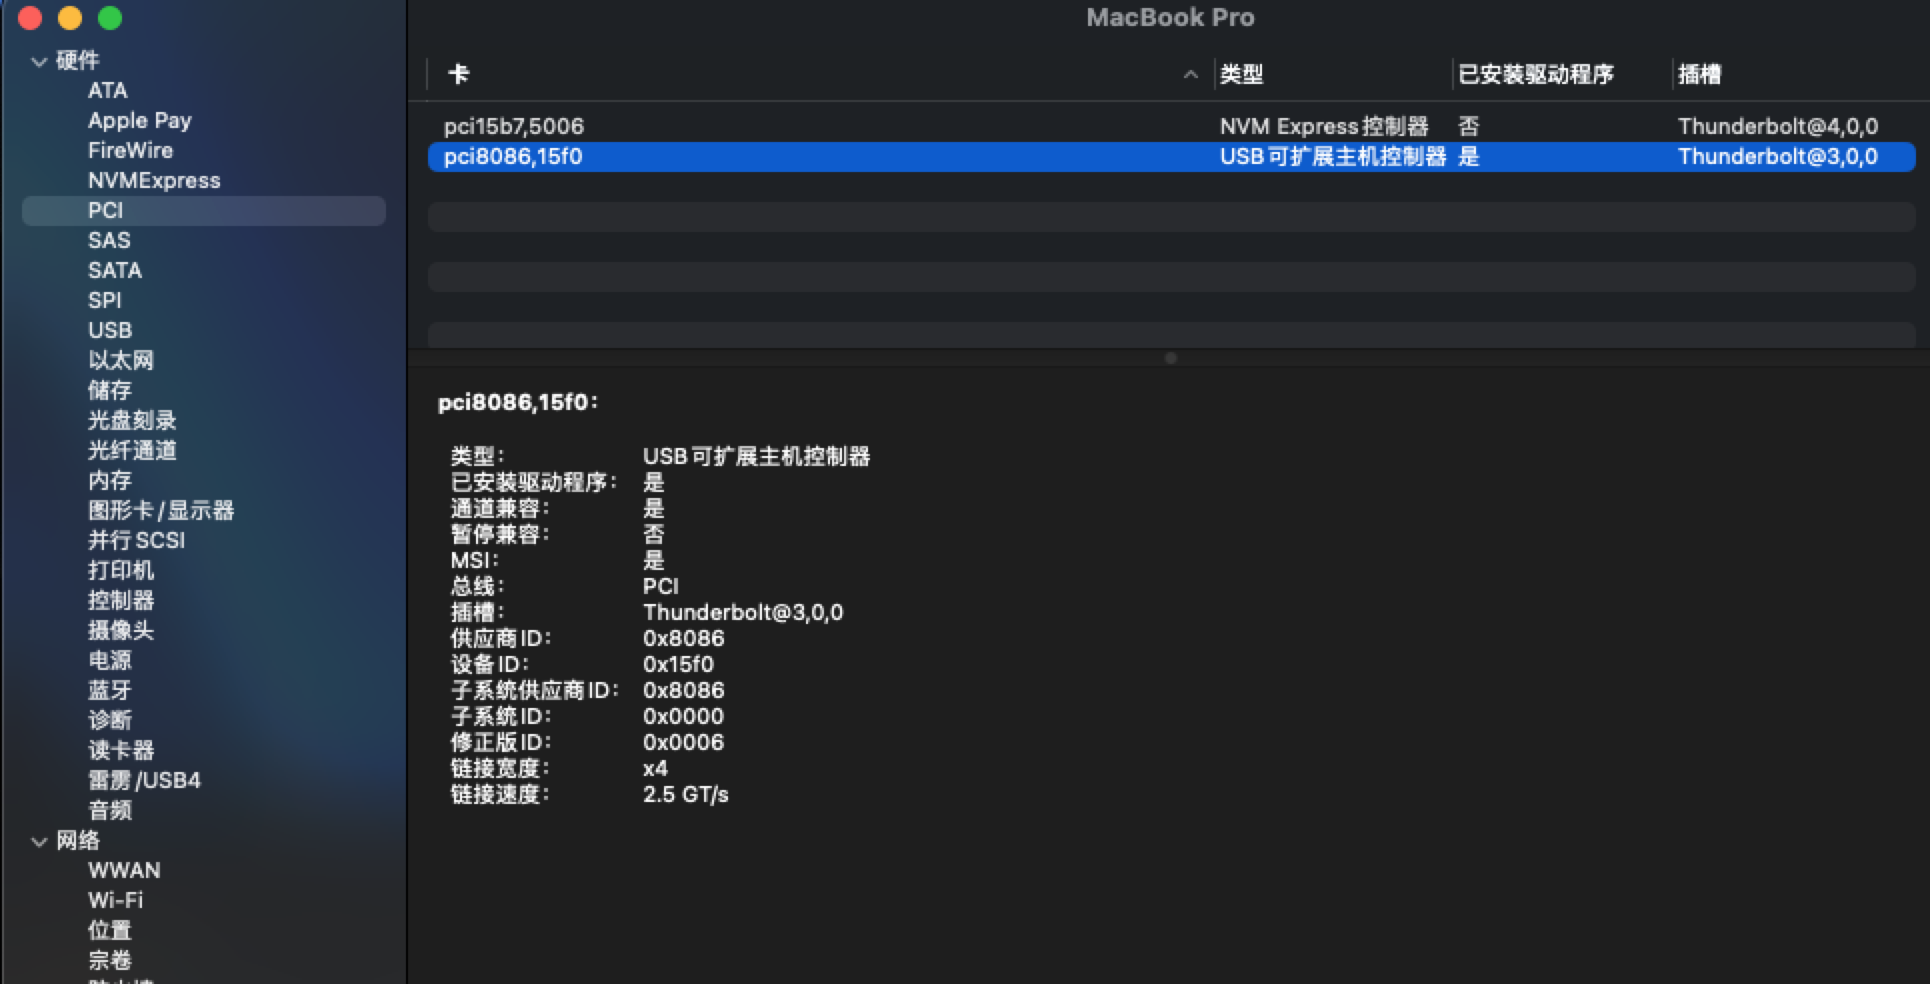Collapse the 网络 section in sidebar

[39, 841]
